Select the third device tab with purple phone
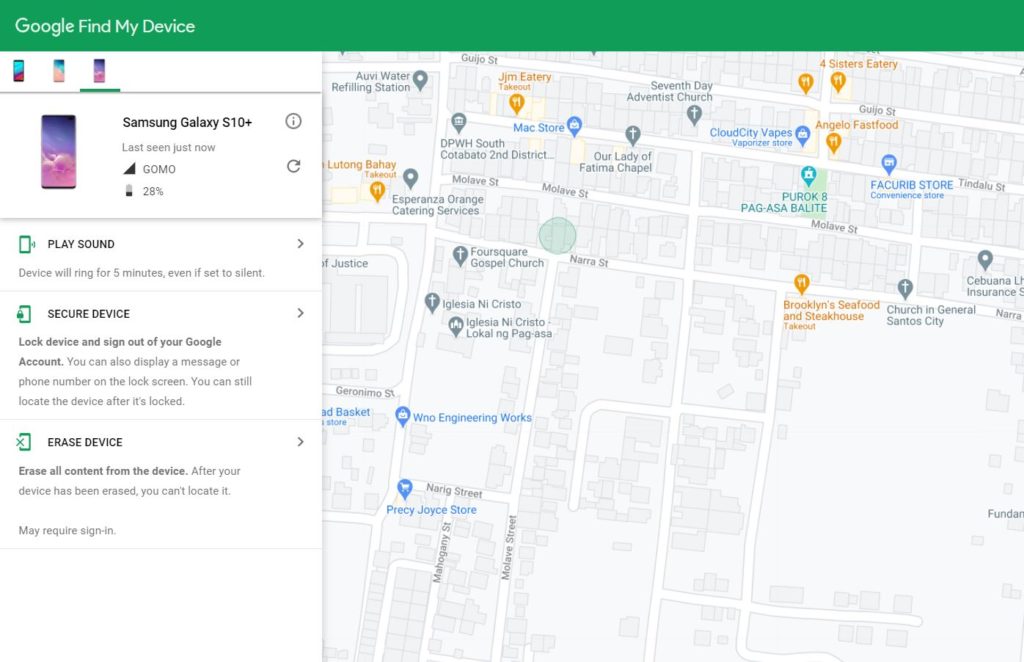This screenshot has height=662, width=1024. point(99,71)
